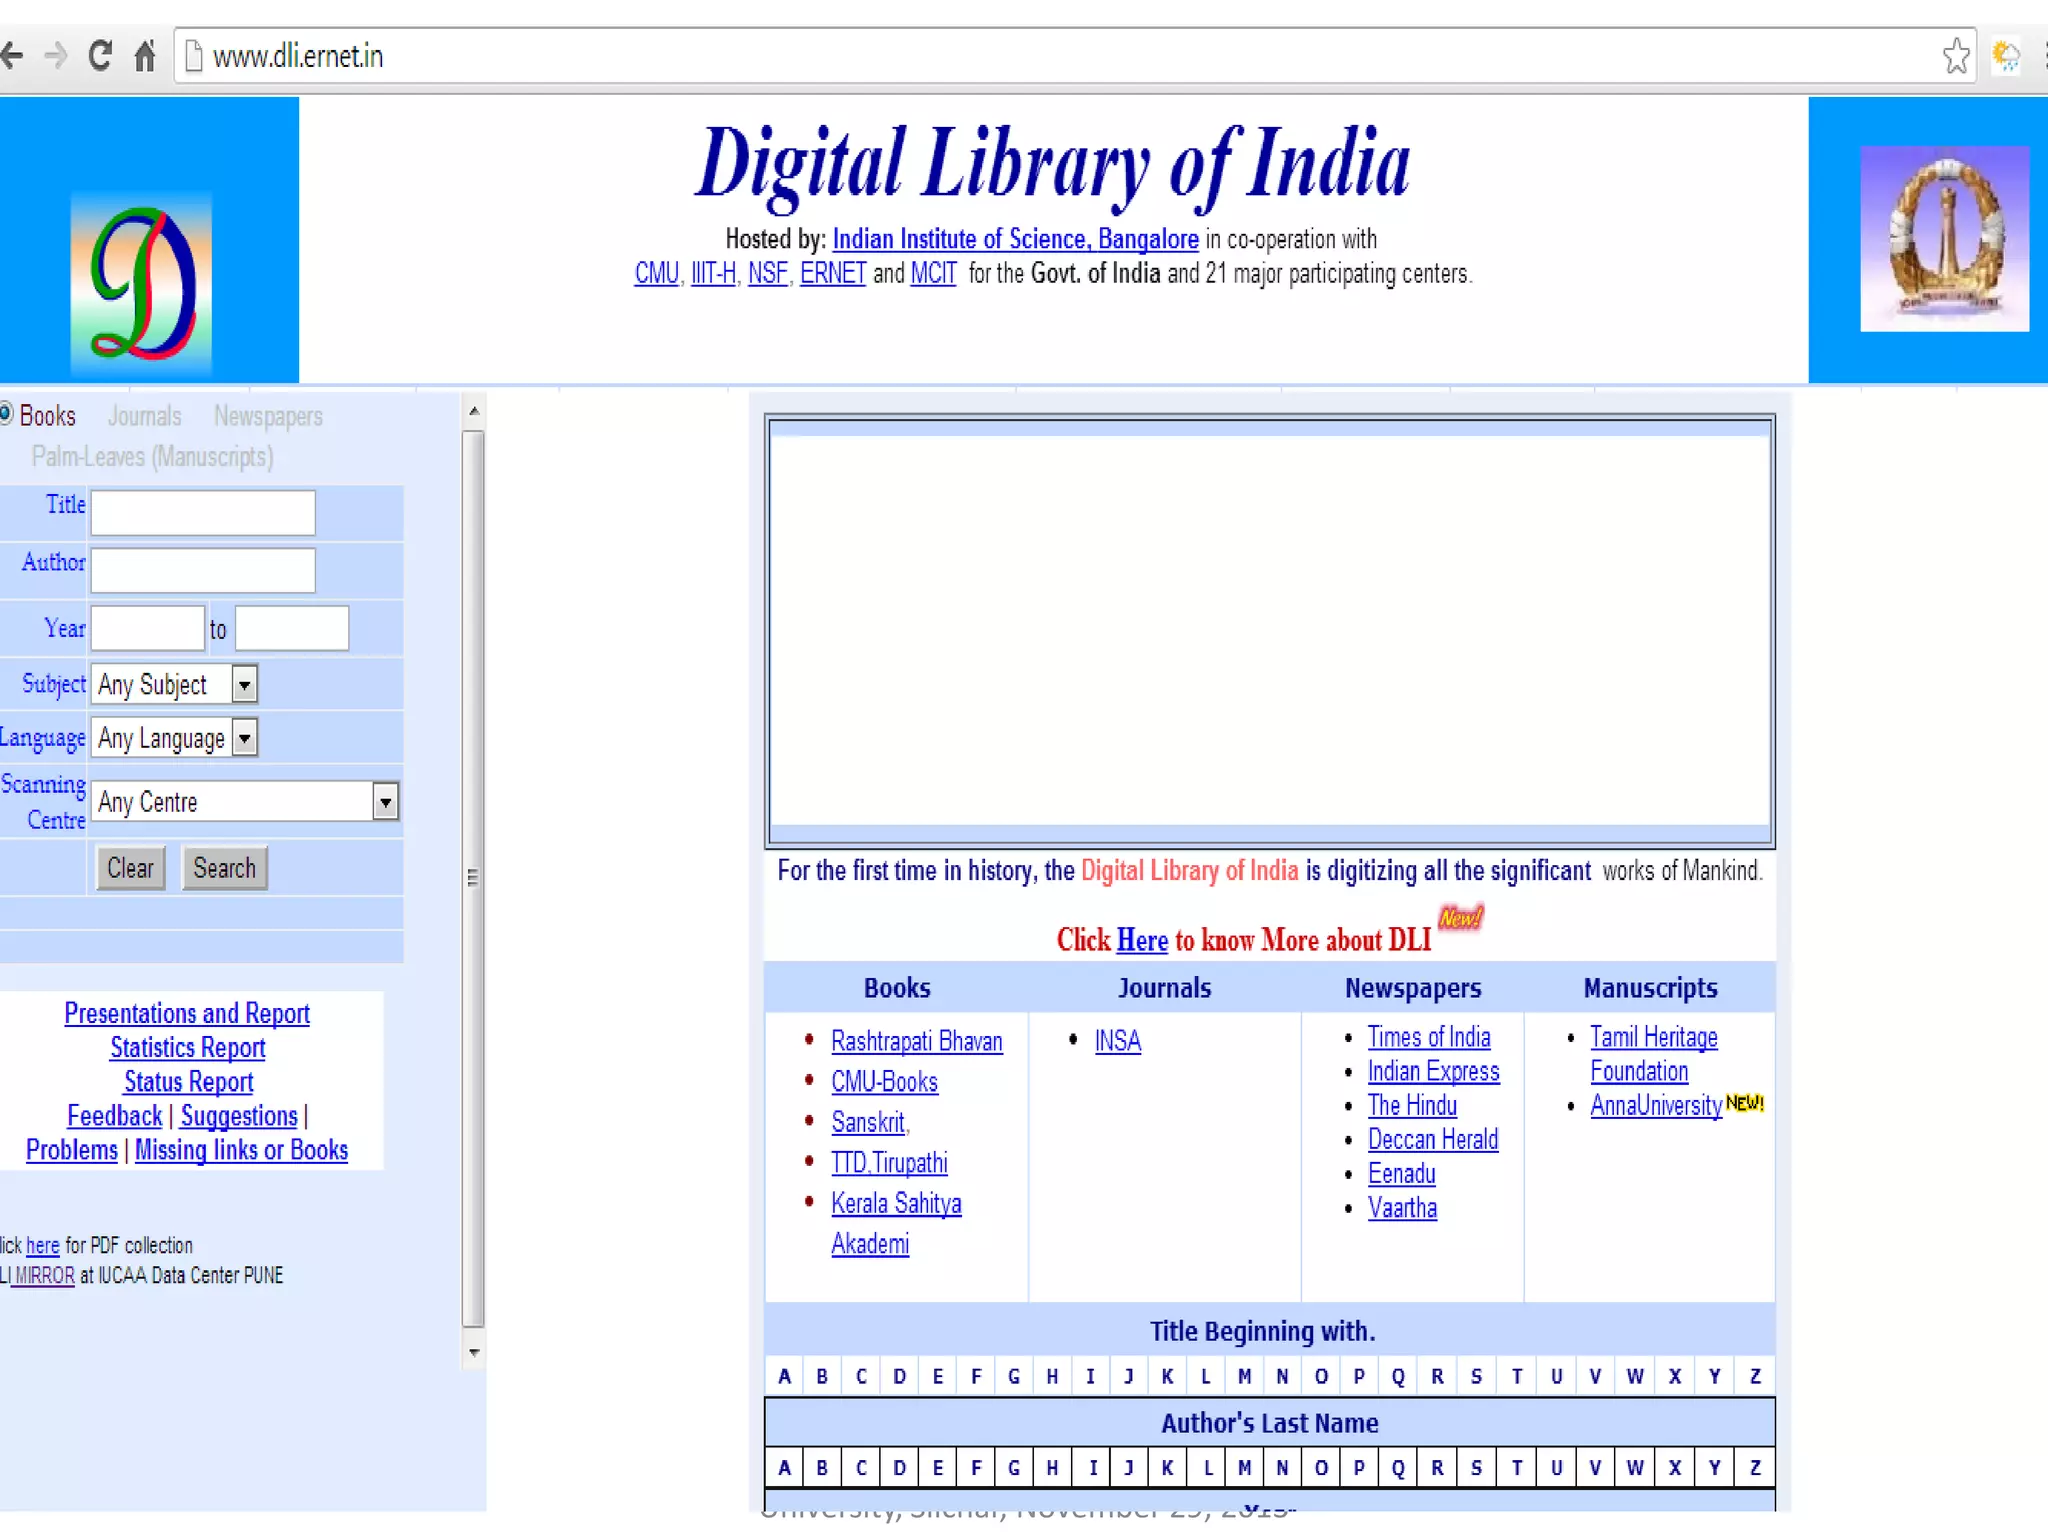
Task: Open Tamil Heritage Foundation link
Action: [x=1654, y=1055]
